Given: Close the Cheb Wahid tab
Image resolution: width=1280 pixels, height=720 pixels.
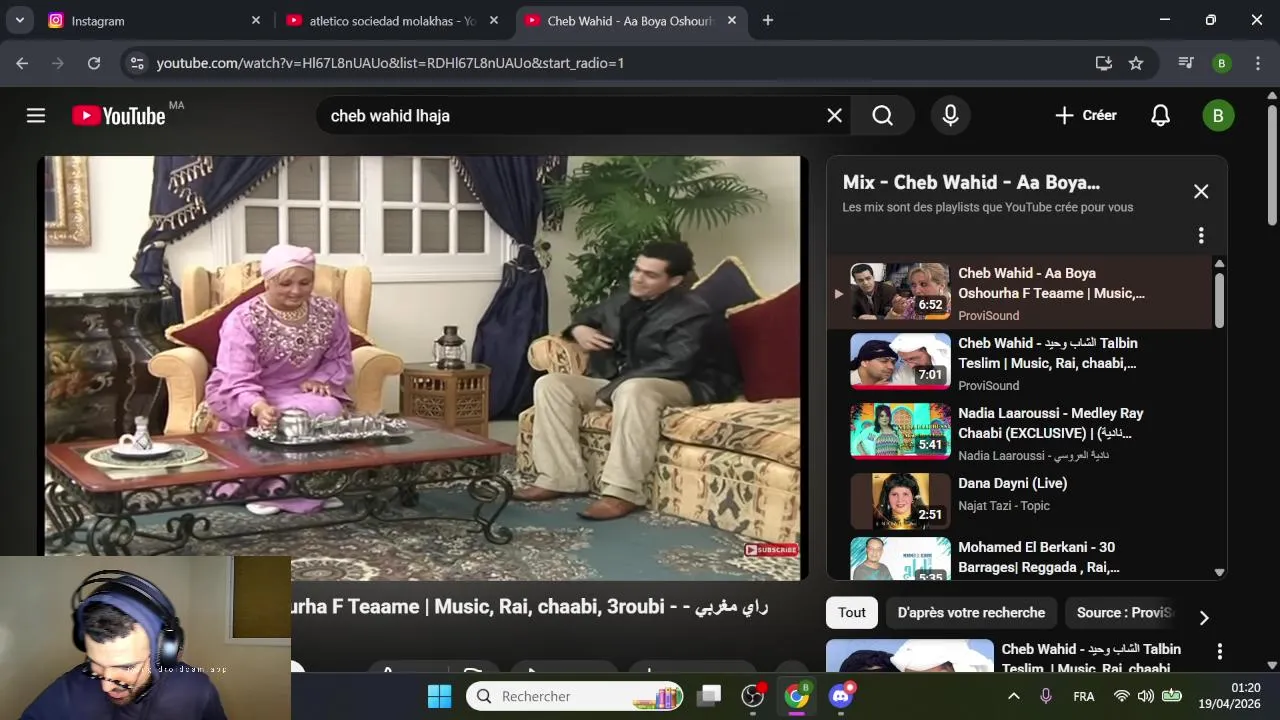Looking at the screenshot, I should [732, 20].
